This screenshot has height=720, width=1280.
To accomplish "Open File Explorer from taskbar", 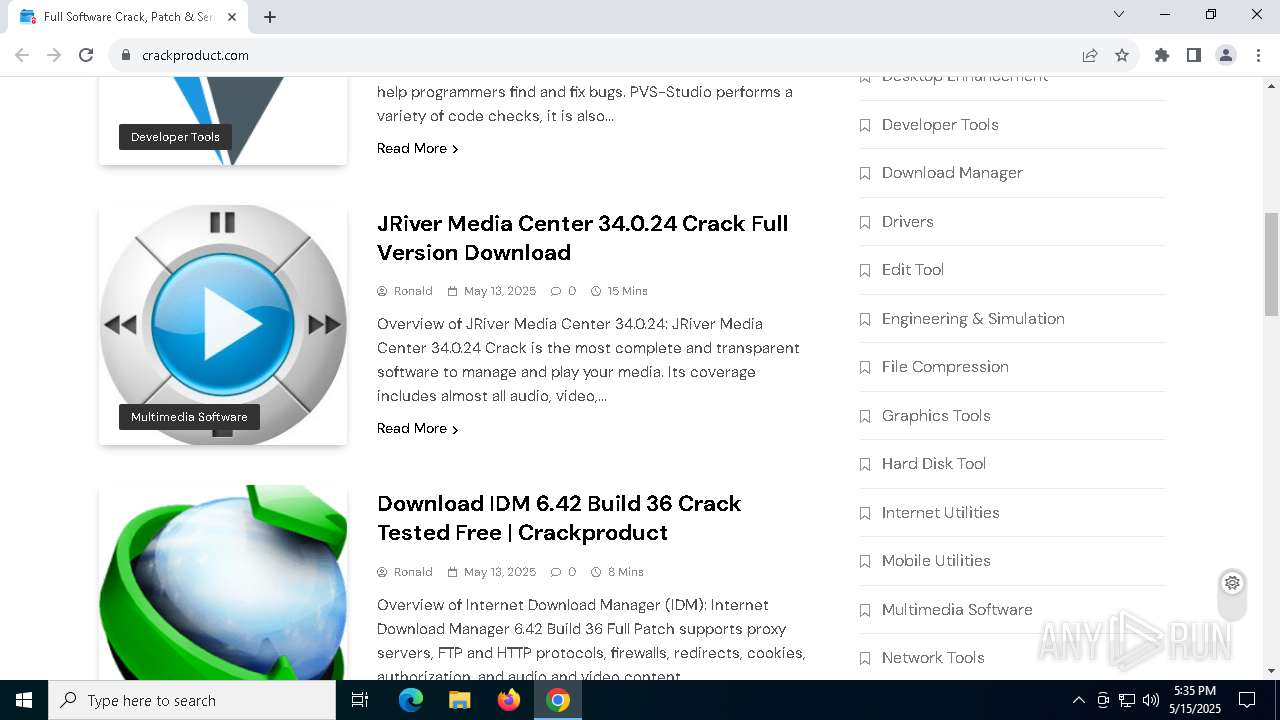I will pyautogui.click(x=460, y=700).
